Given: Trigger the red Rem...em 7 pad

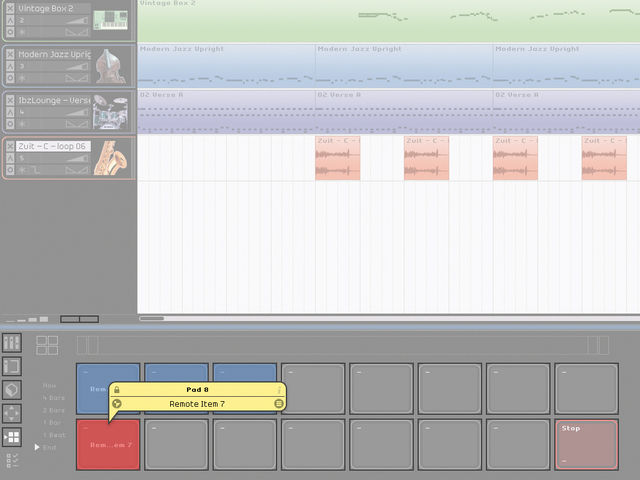Looking at the screenshot, I should click(x=108, y=444).
